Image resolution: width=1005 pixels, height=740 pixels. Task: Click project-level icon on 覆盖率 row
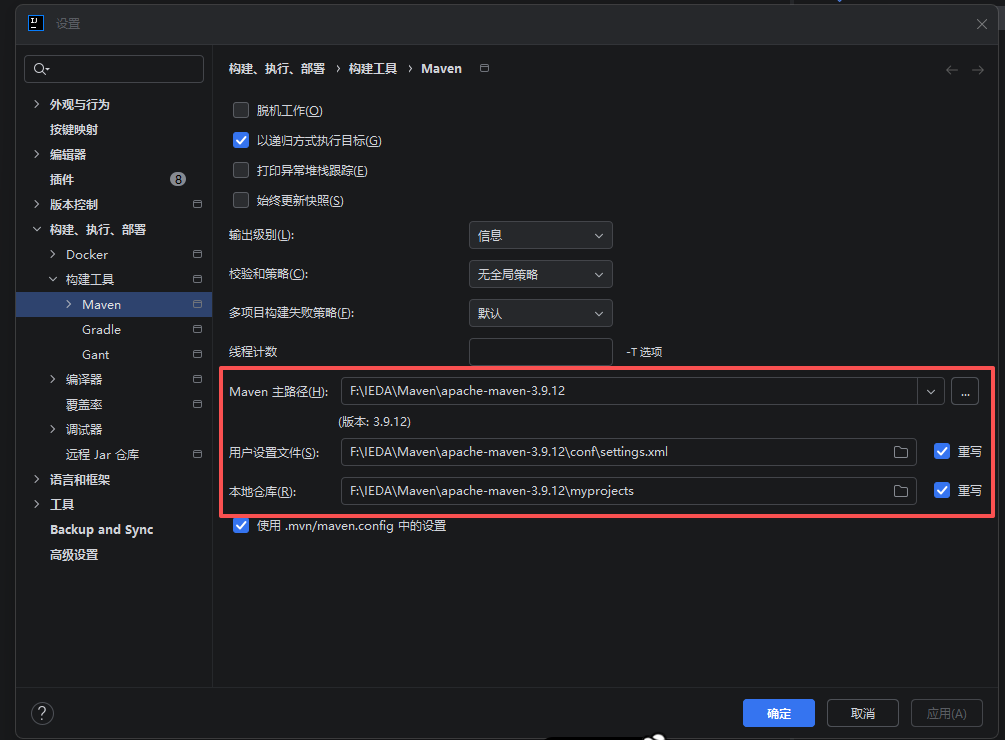pyautogui.click(x=197, y=404)
